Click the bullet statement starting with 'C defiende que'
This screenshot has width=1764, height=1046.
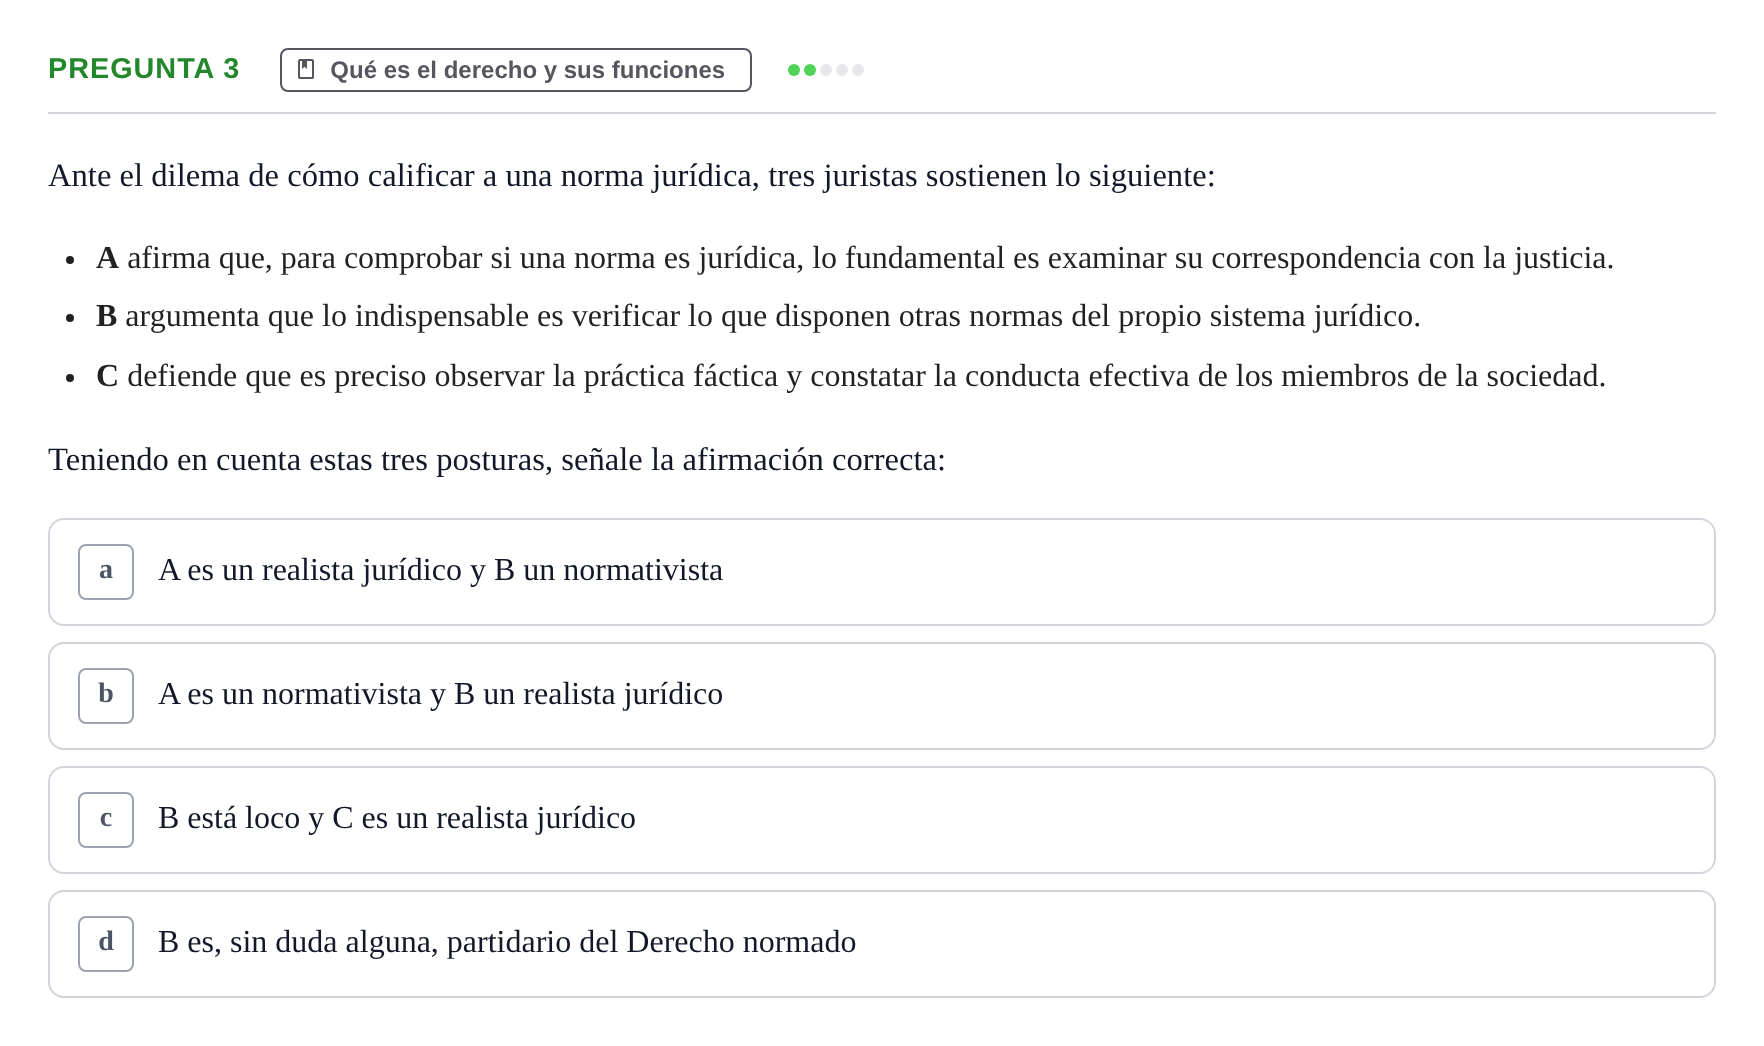pos(851,376)
